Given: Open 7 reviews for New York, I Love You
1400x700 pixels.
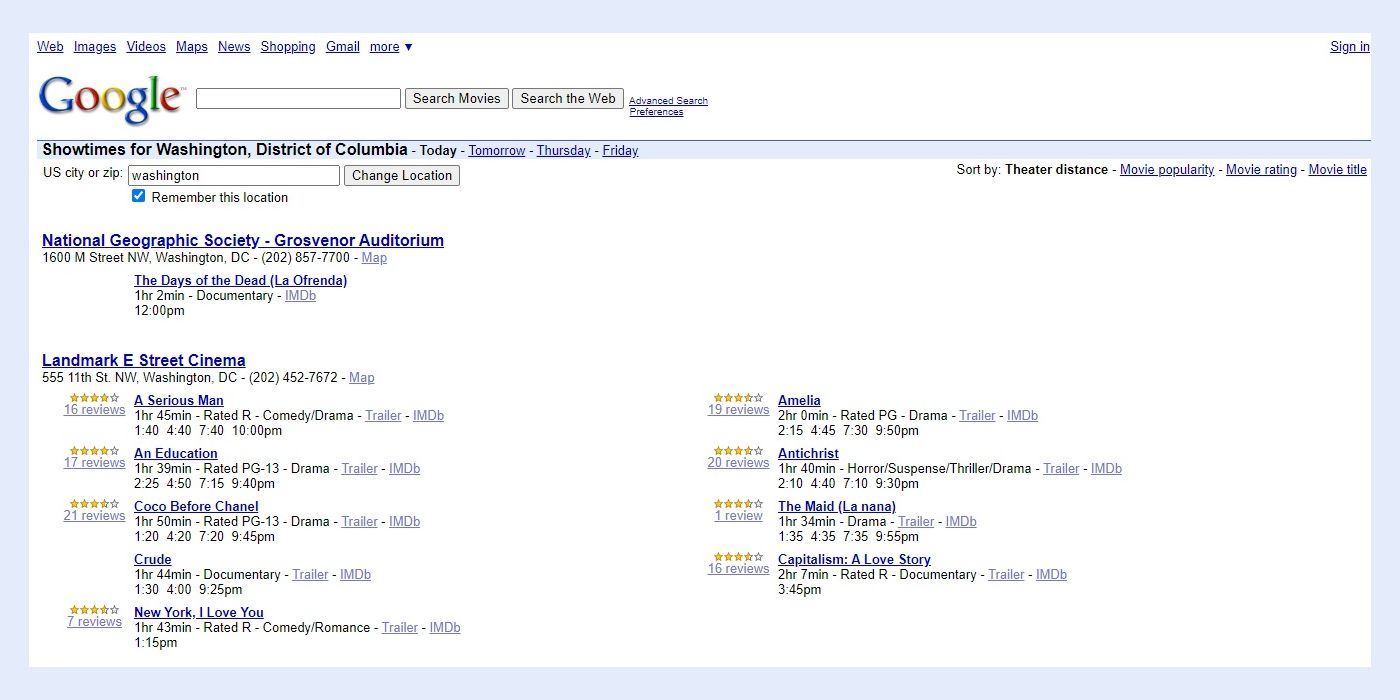Looking at the screenshot, I should [94, 622].
